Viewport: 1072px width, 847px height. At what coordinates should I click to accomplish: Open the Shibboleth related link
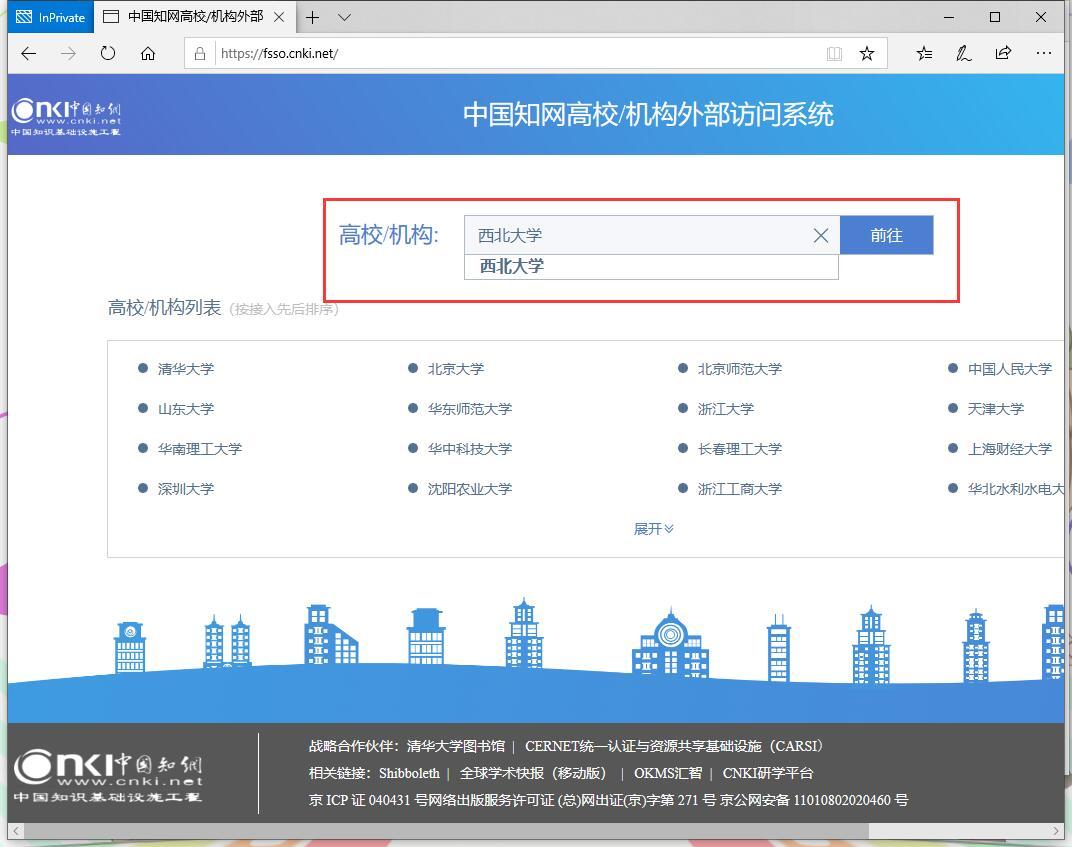tap(410, 773)
